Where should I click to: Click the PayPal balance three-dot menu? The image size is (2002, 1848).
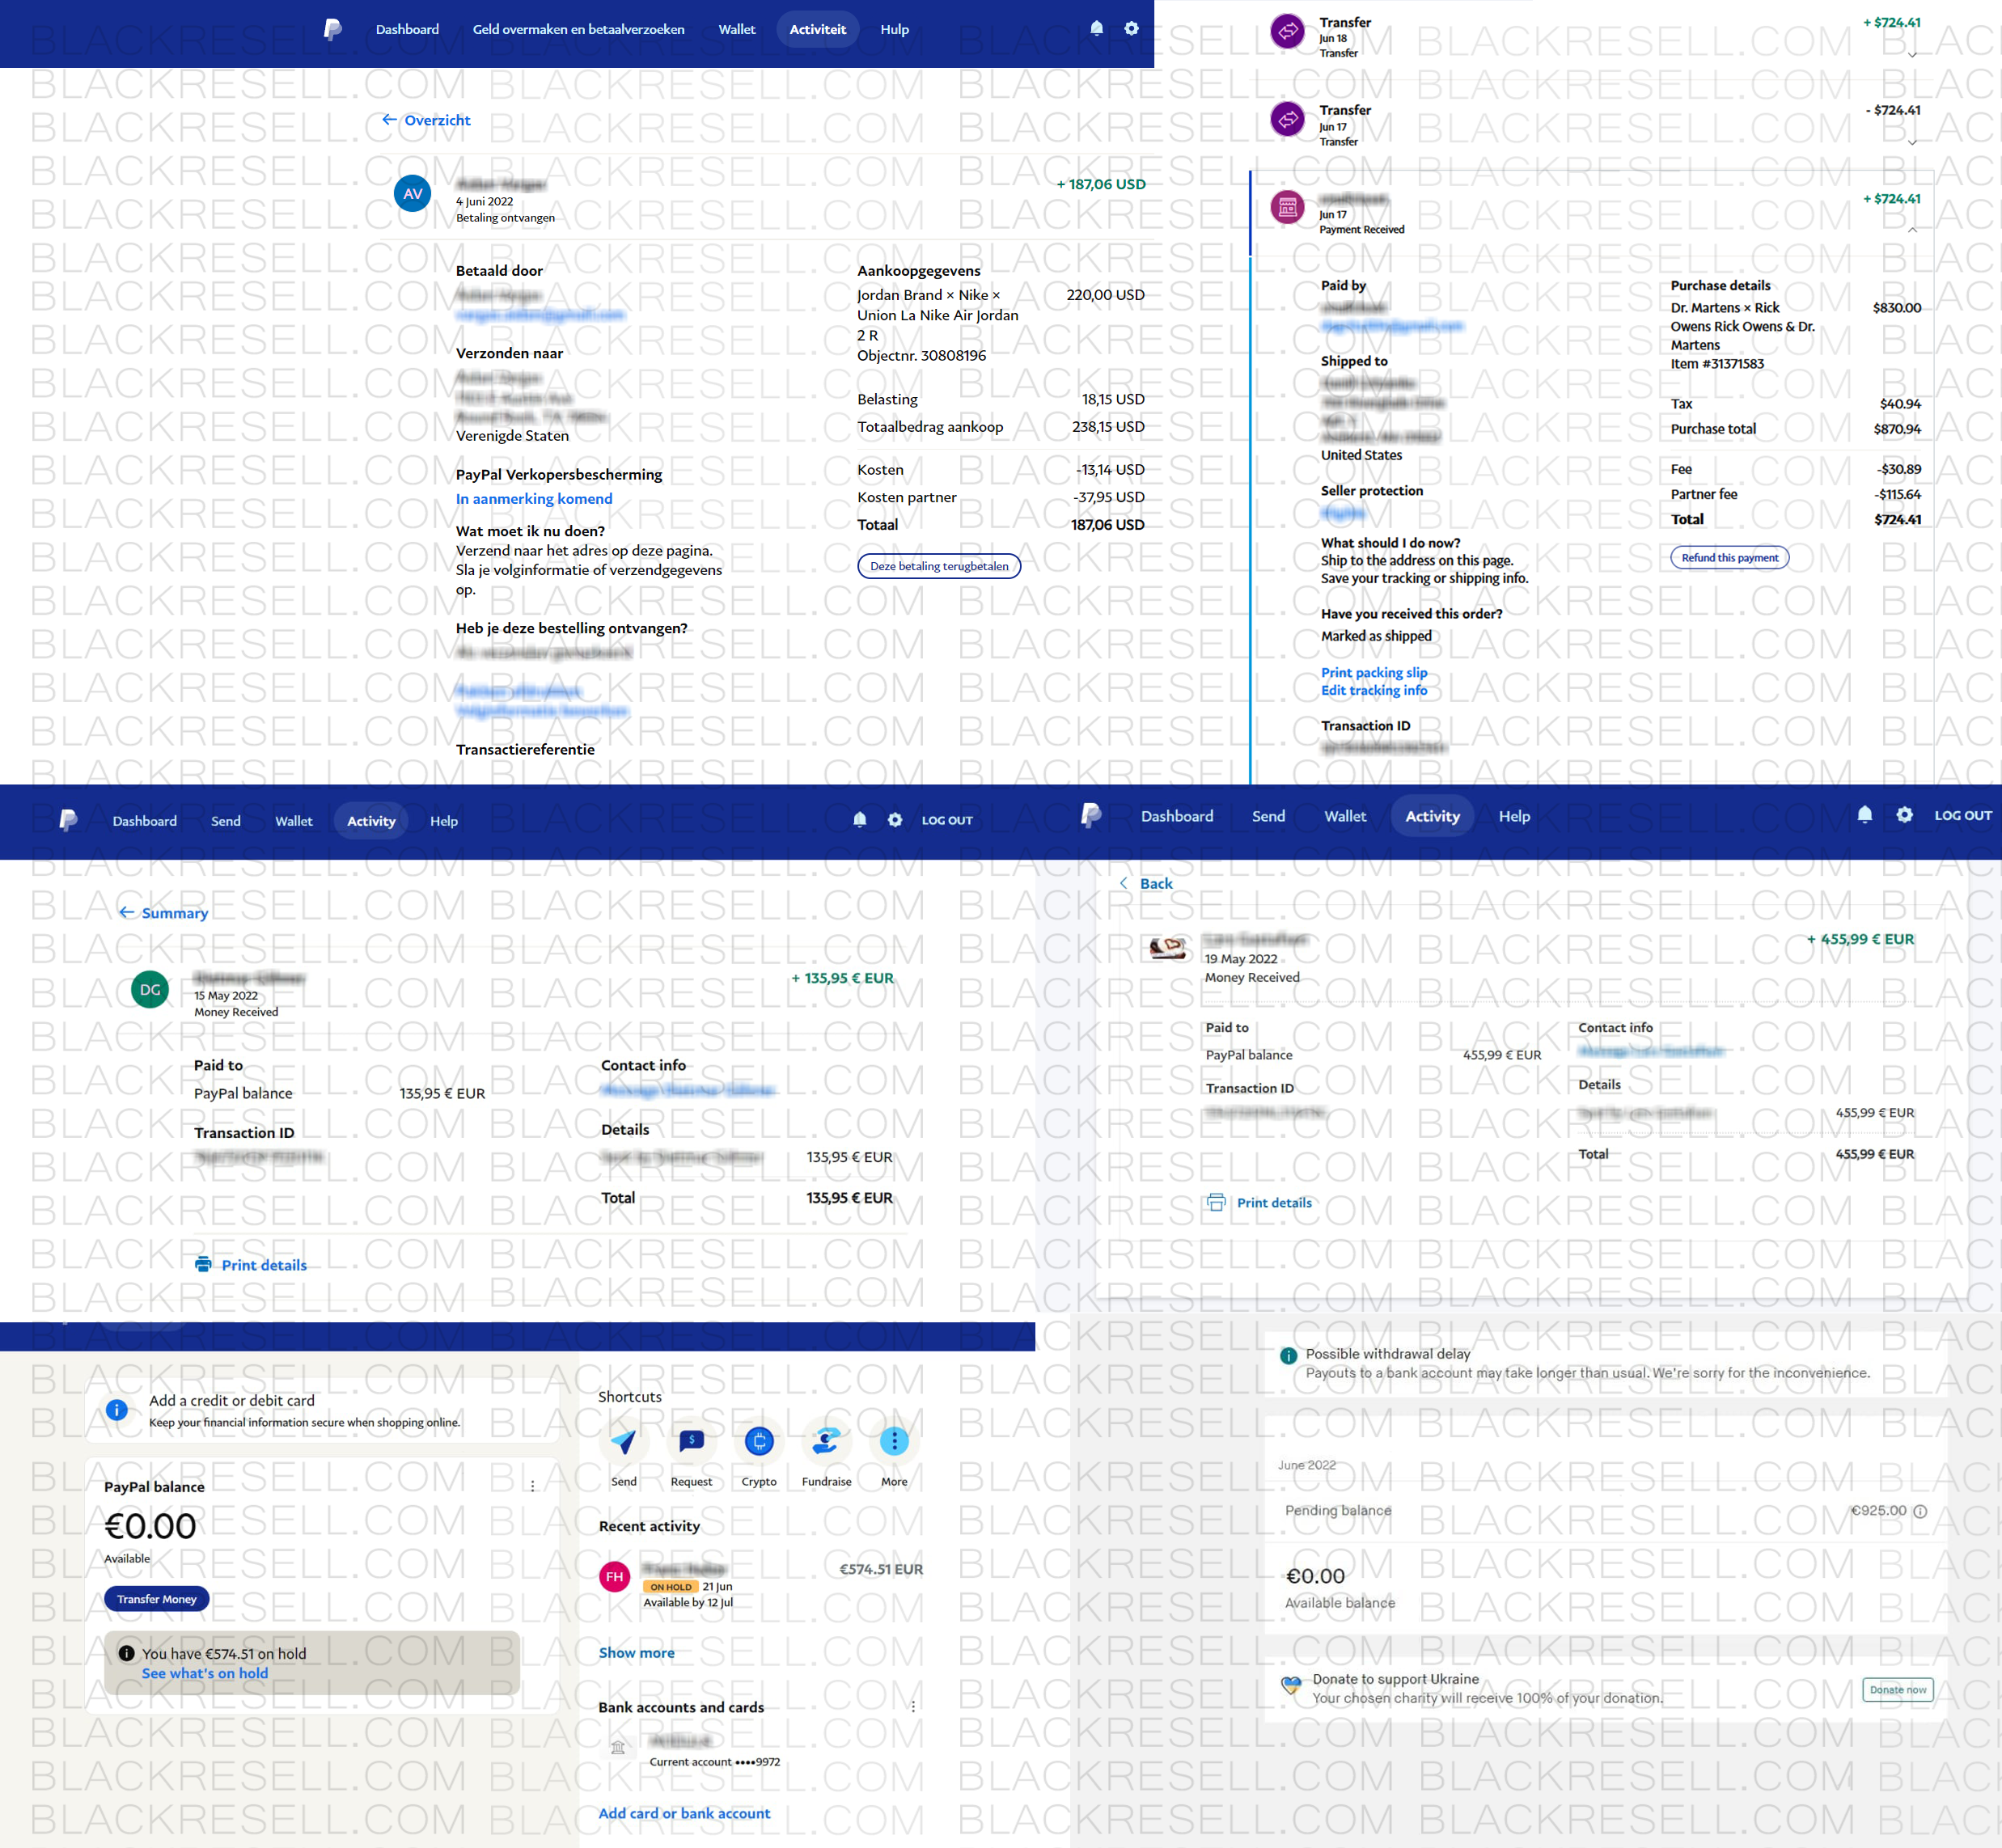click(532, 1487)
